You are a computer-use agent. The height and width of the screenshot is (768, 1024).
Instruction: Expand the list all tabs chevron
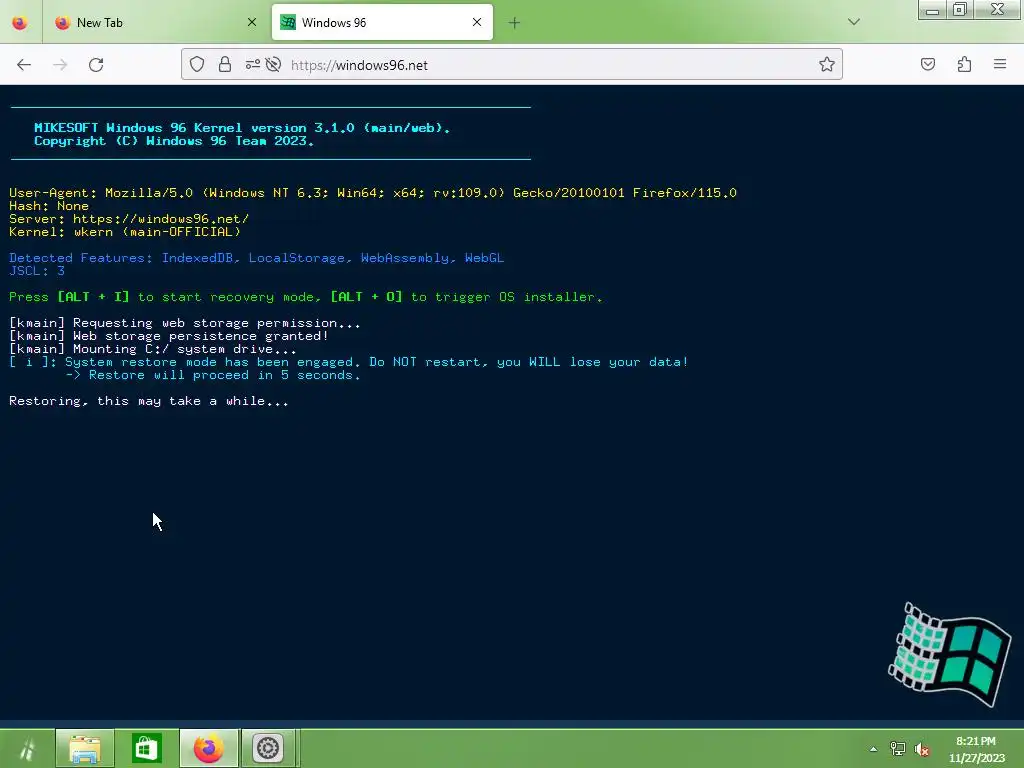click(854, 22)
